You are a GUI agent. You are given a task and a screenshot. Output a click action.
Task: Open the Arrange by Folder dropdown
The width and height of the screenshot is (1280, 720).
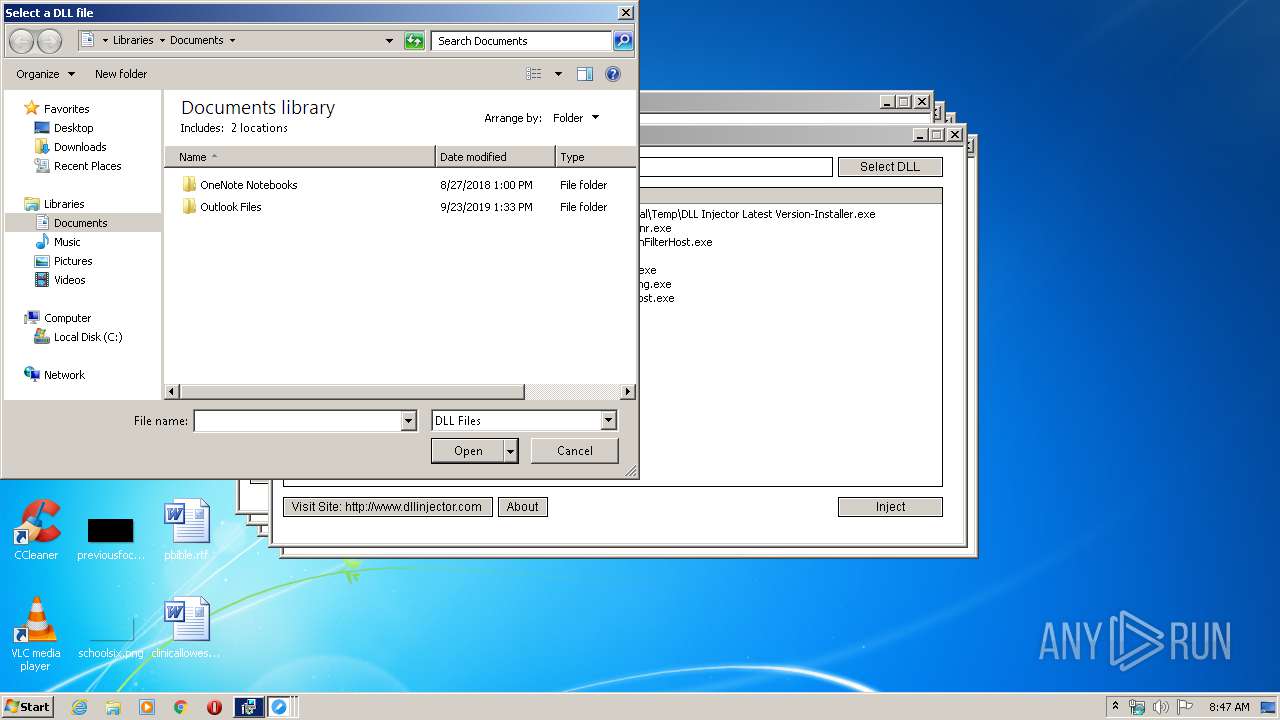tap(576, 118)
